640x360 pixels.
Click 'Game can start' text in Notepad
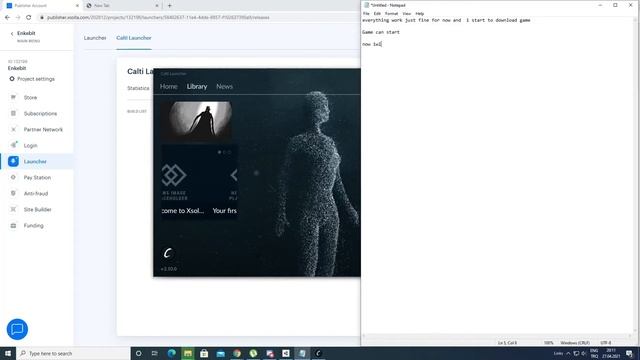(381, 32)
